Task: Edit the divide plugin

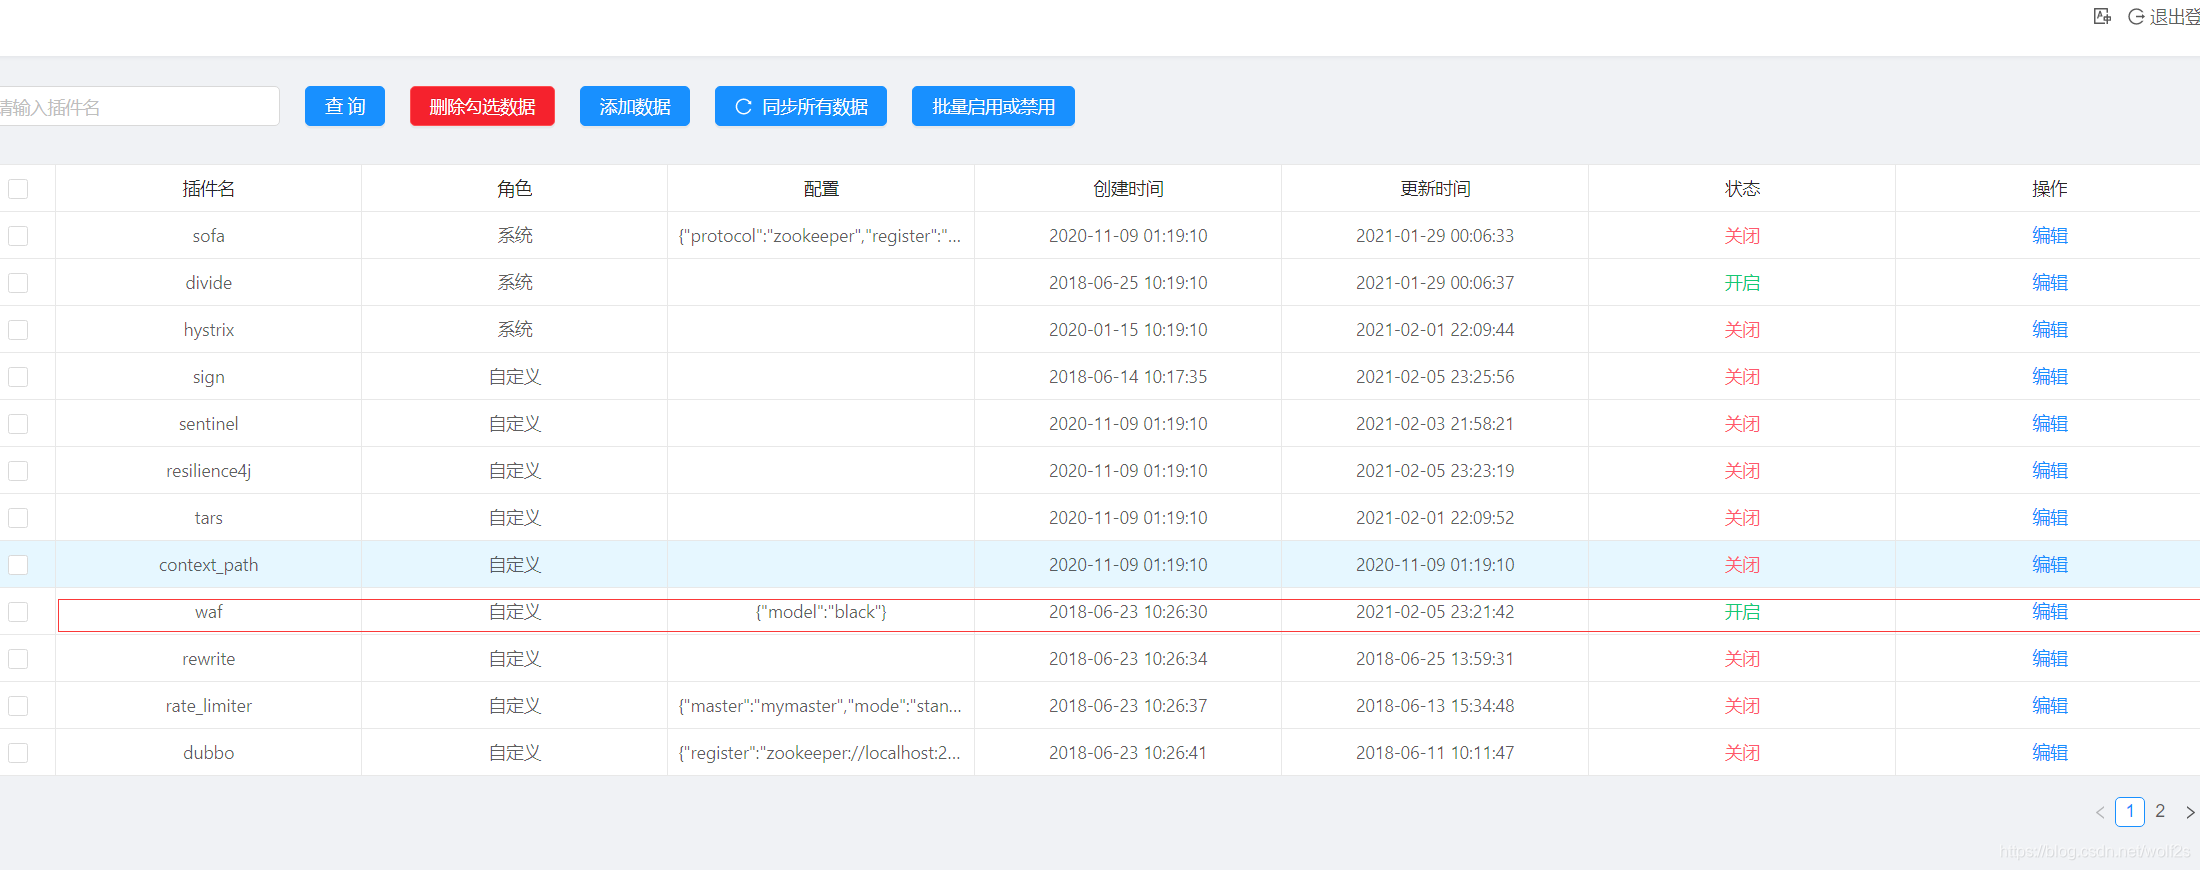Action: pos(2049,283)
